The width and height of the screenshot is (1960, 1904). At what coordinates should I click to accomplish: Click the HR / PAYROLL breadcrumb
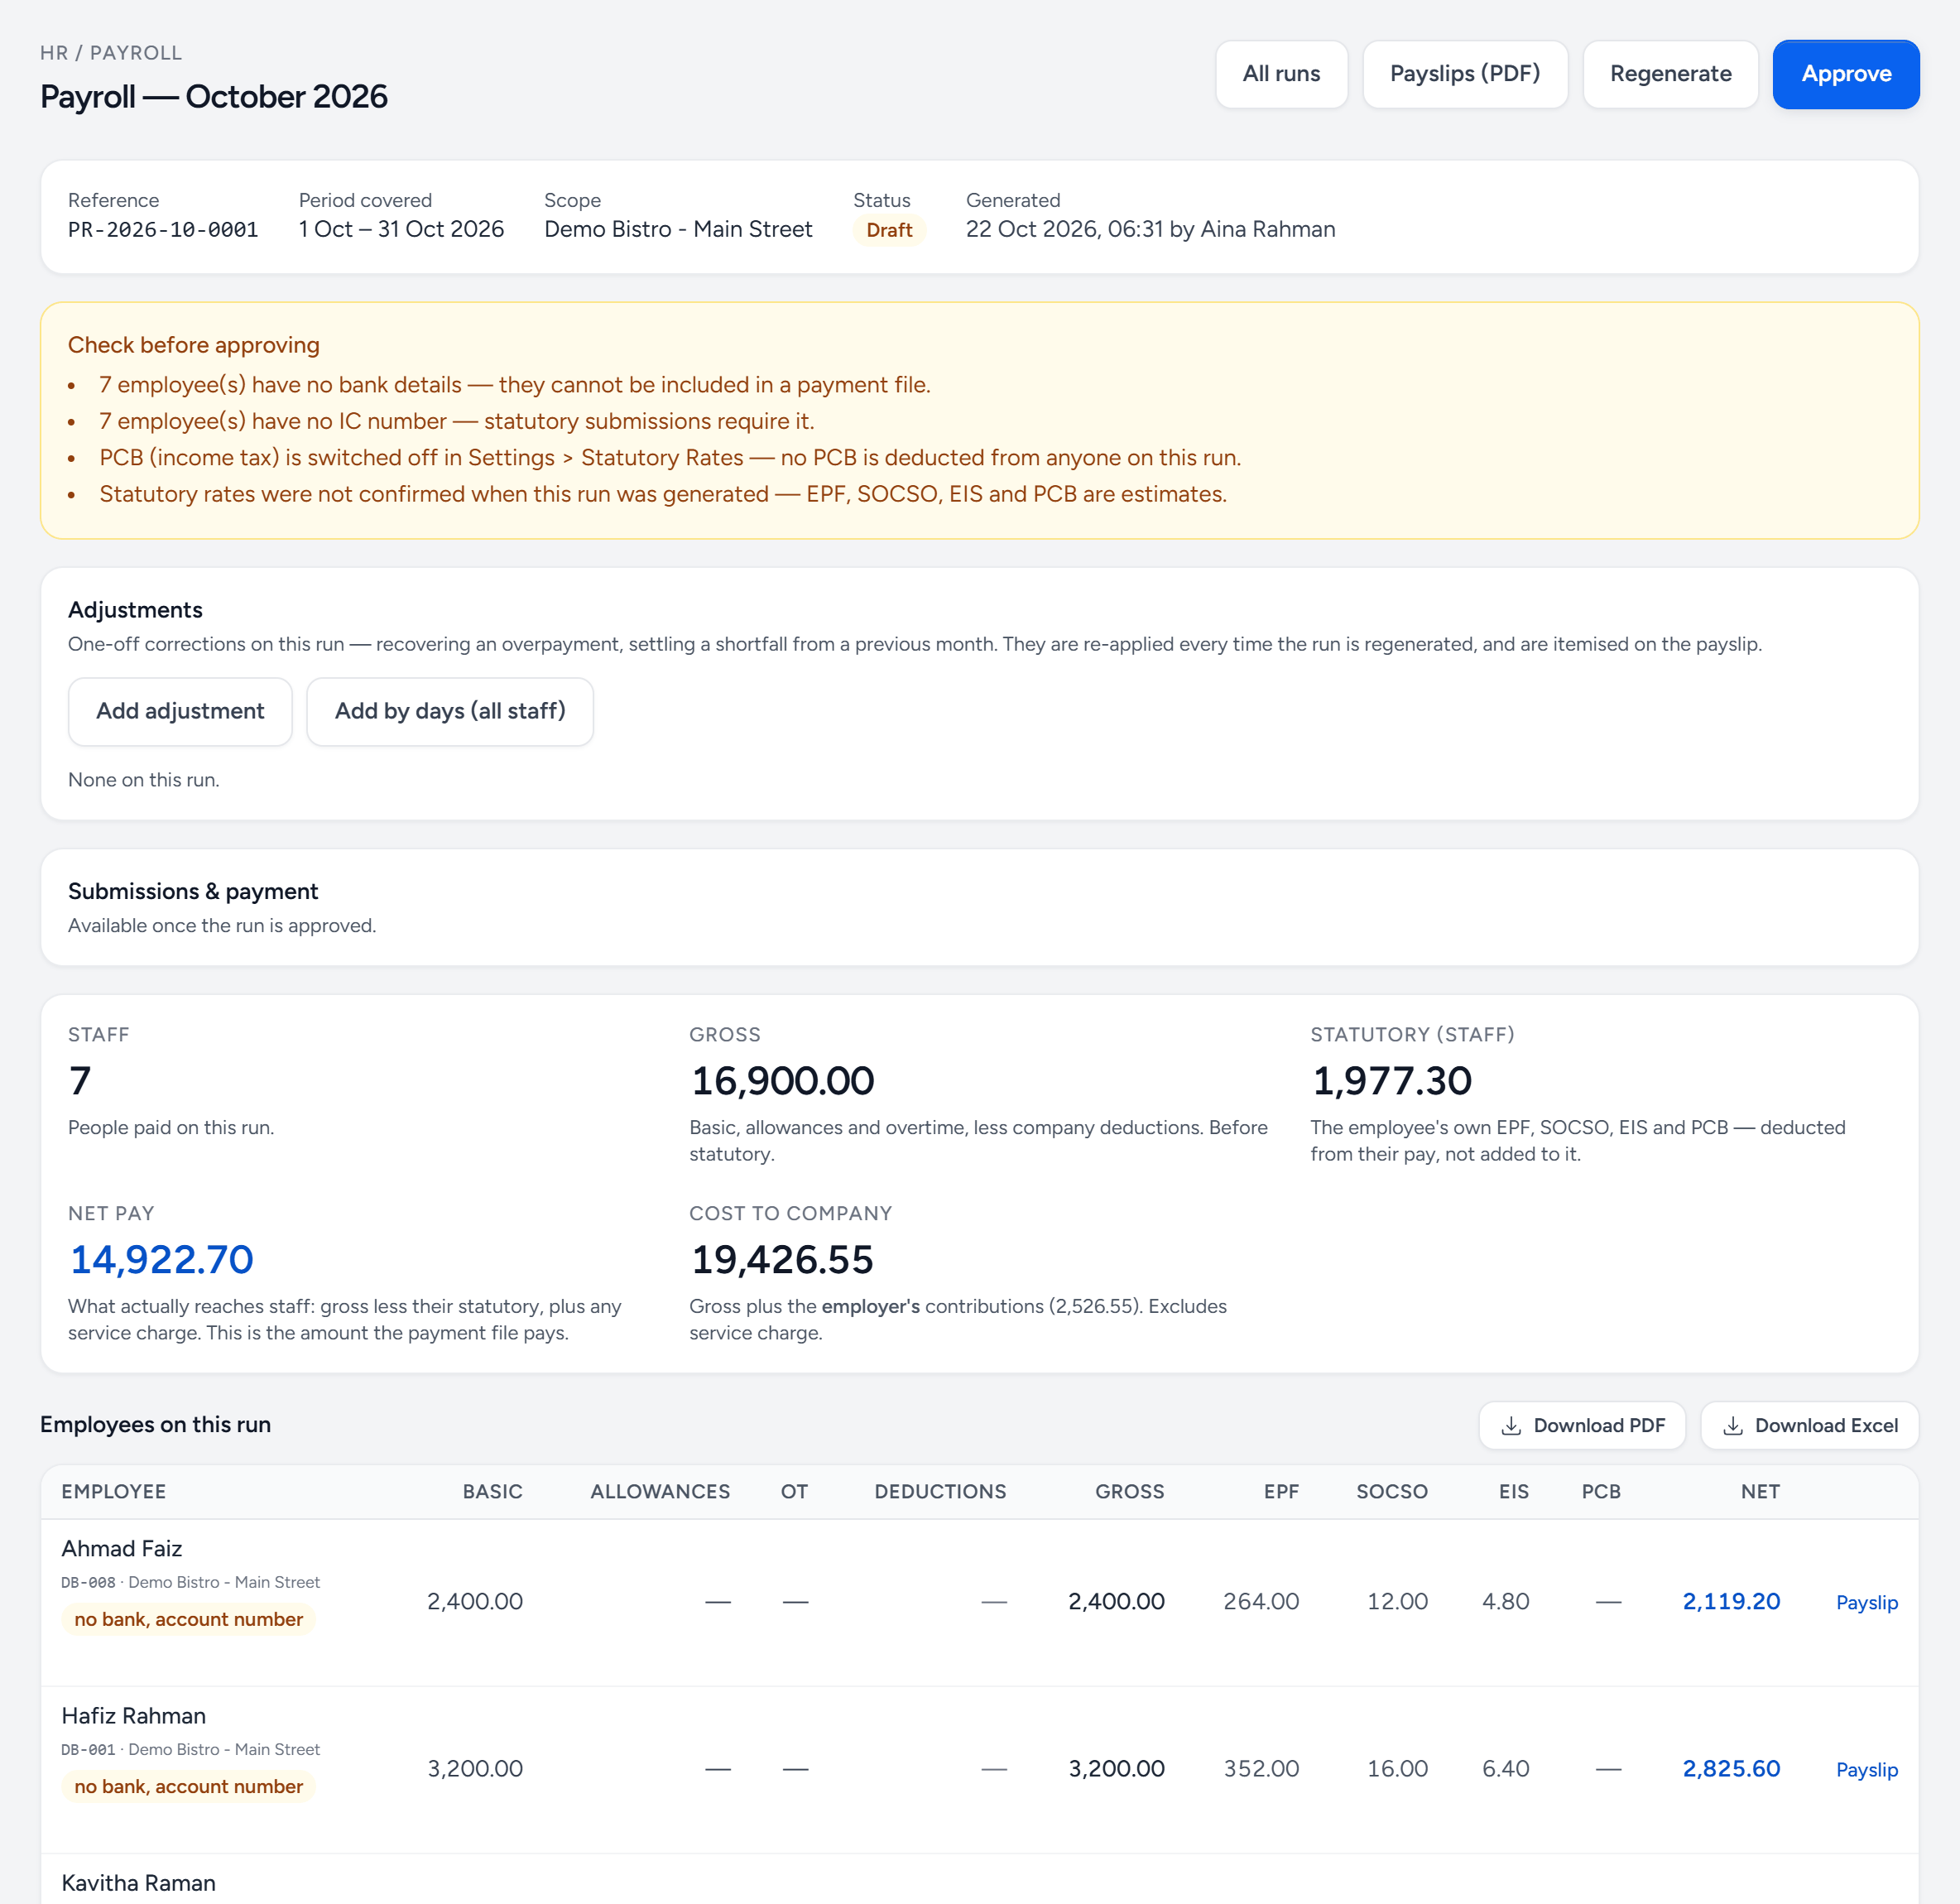111,53
